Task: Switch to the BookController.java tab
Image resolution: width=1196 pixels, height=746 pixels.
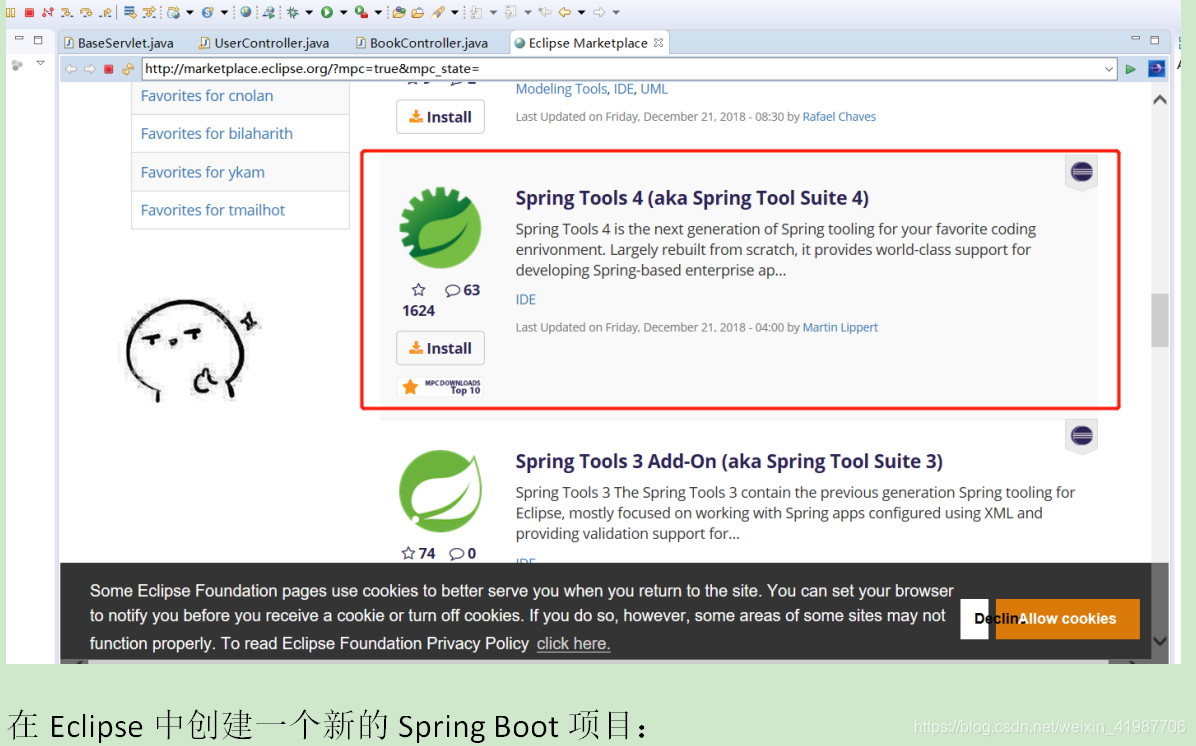Action: 421,43
